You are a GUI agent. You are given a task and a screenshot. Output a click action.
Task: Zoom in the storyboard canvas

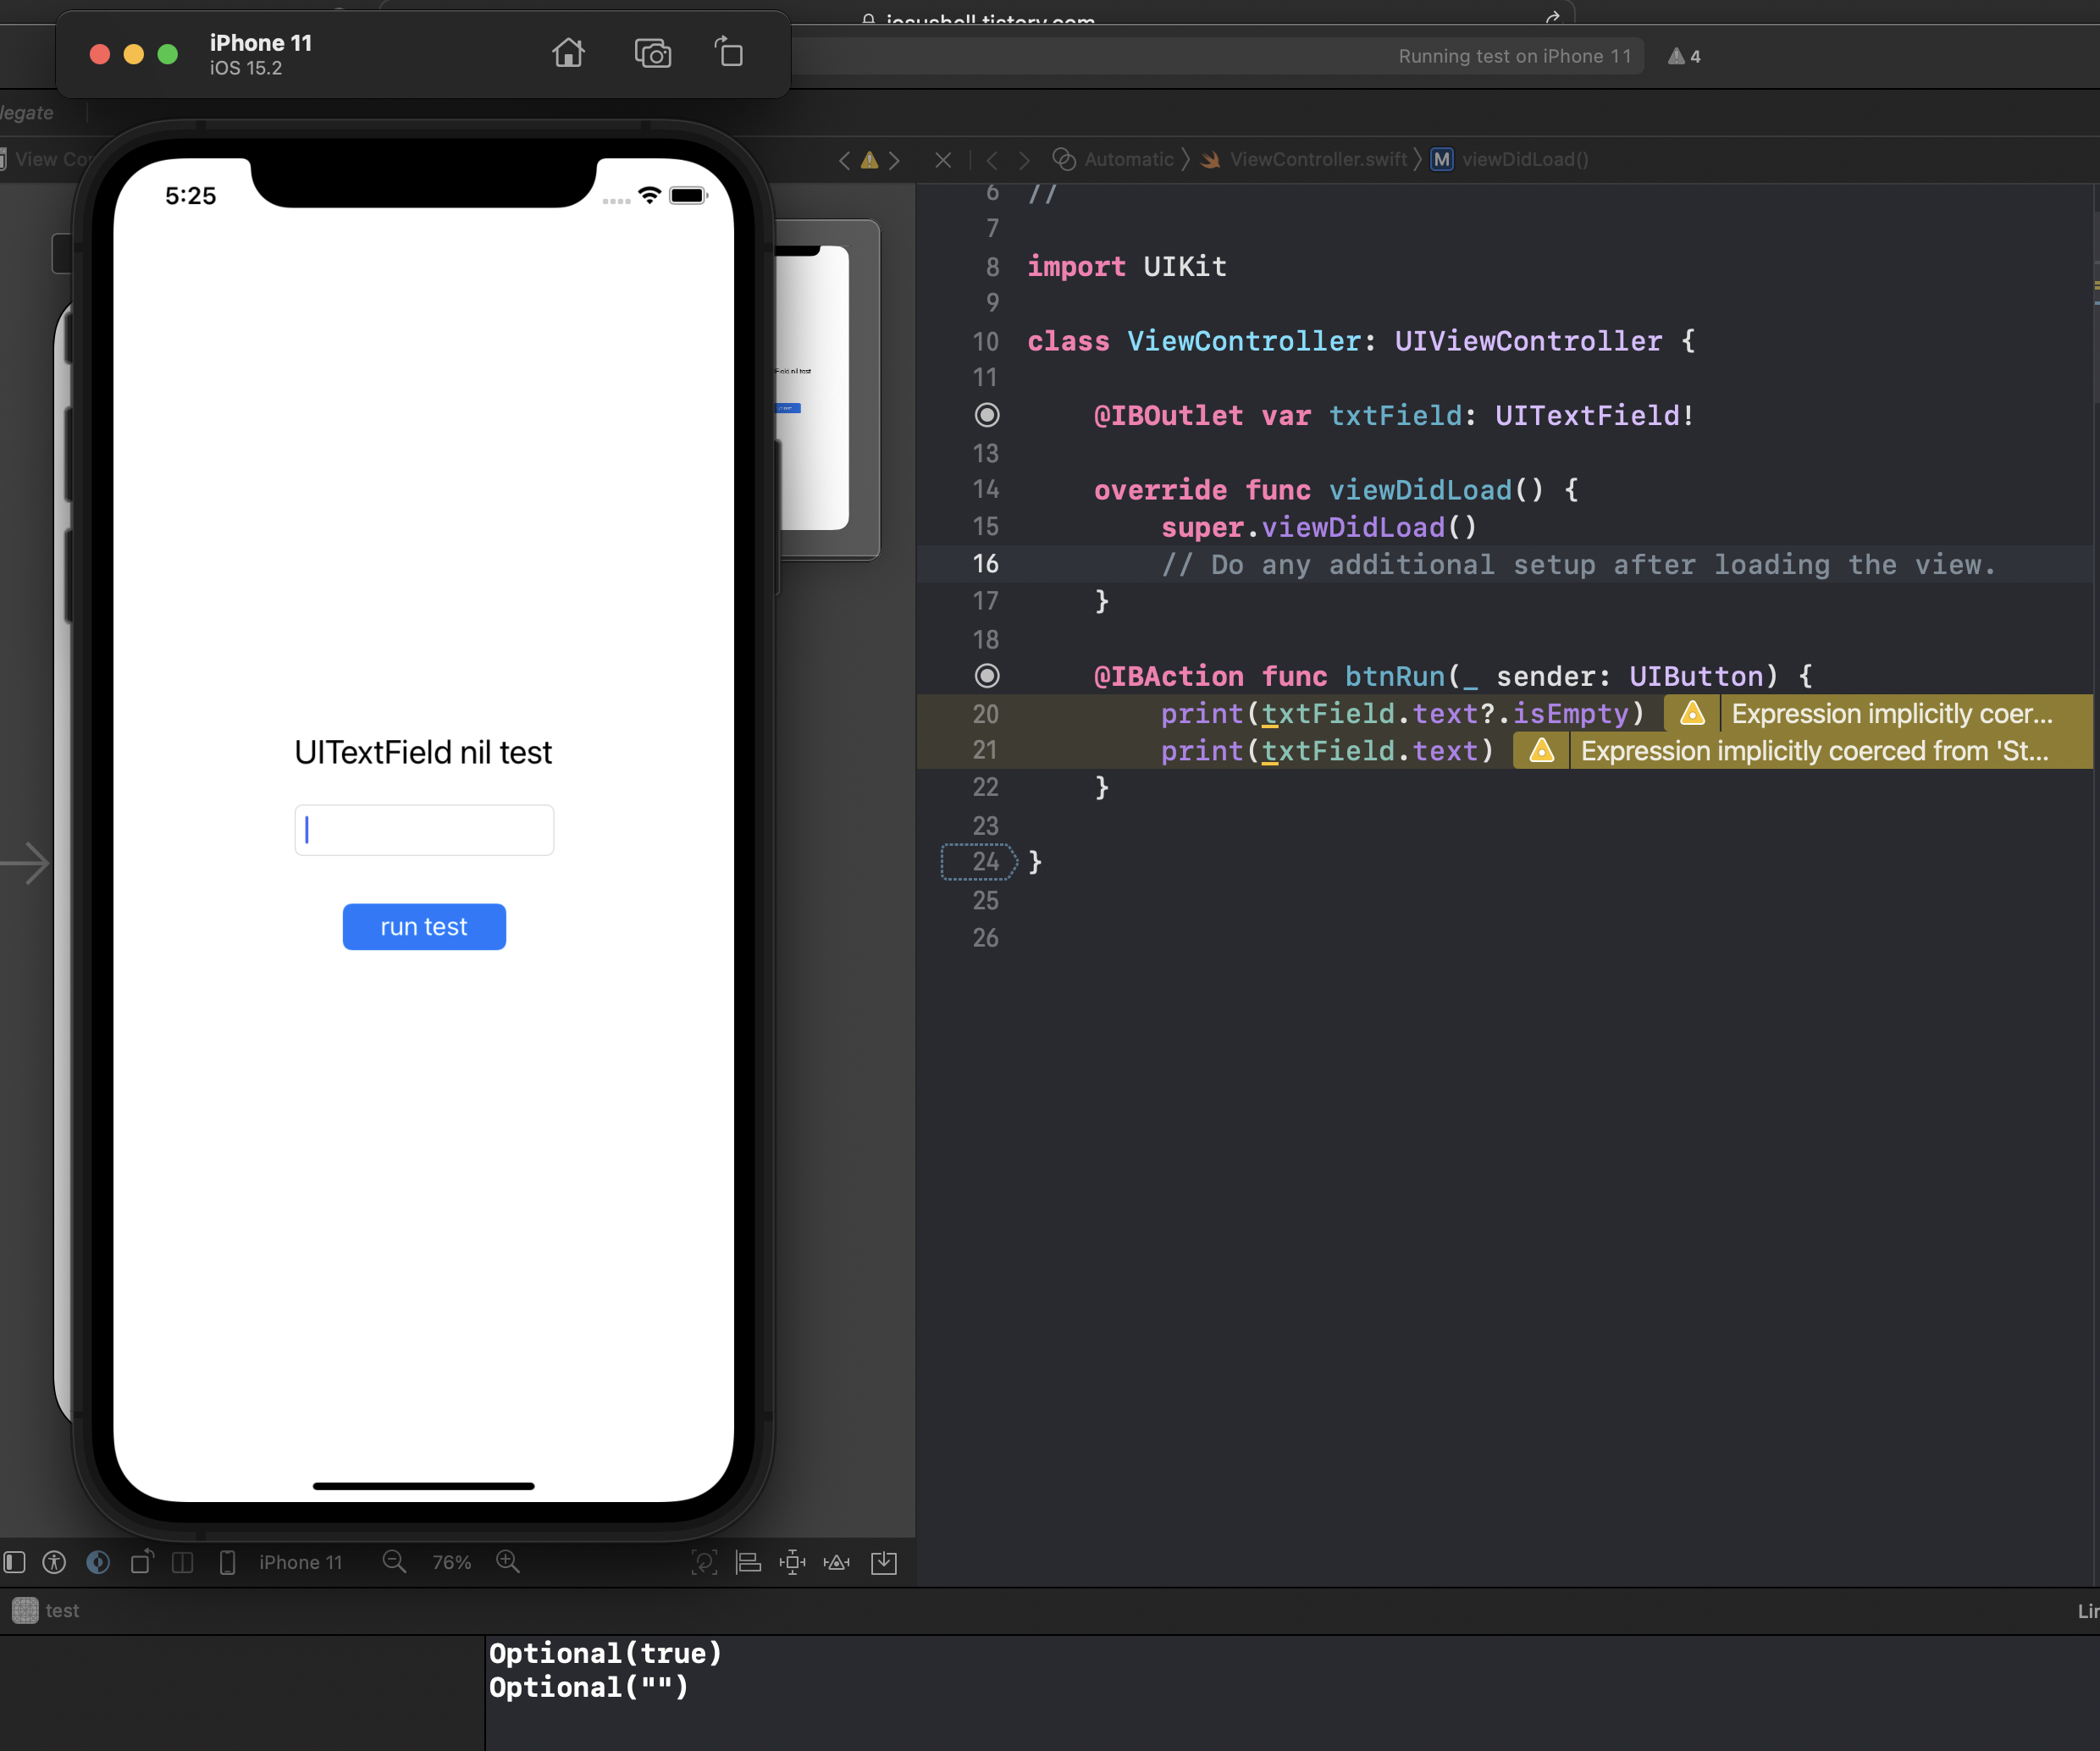pos(508,1562)
